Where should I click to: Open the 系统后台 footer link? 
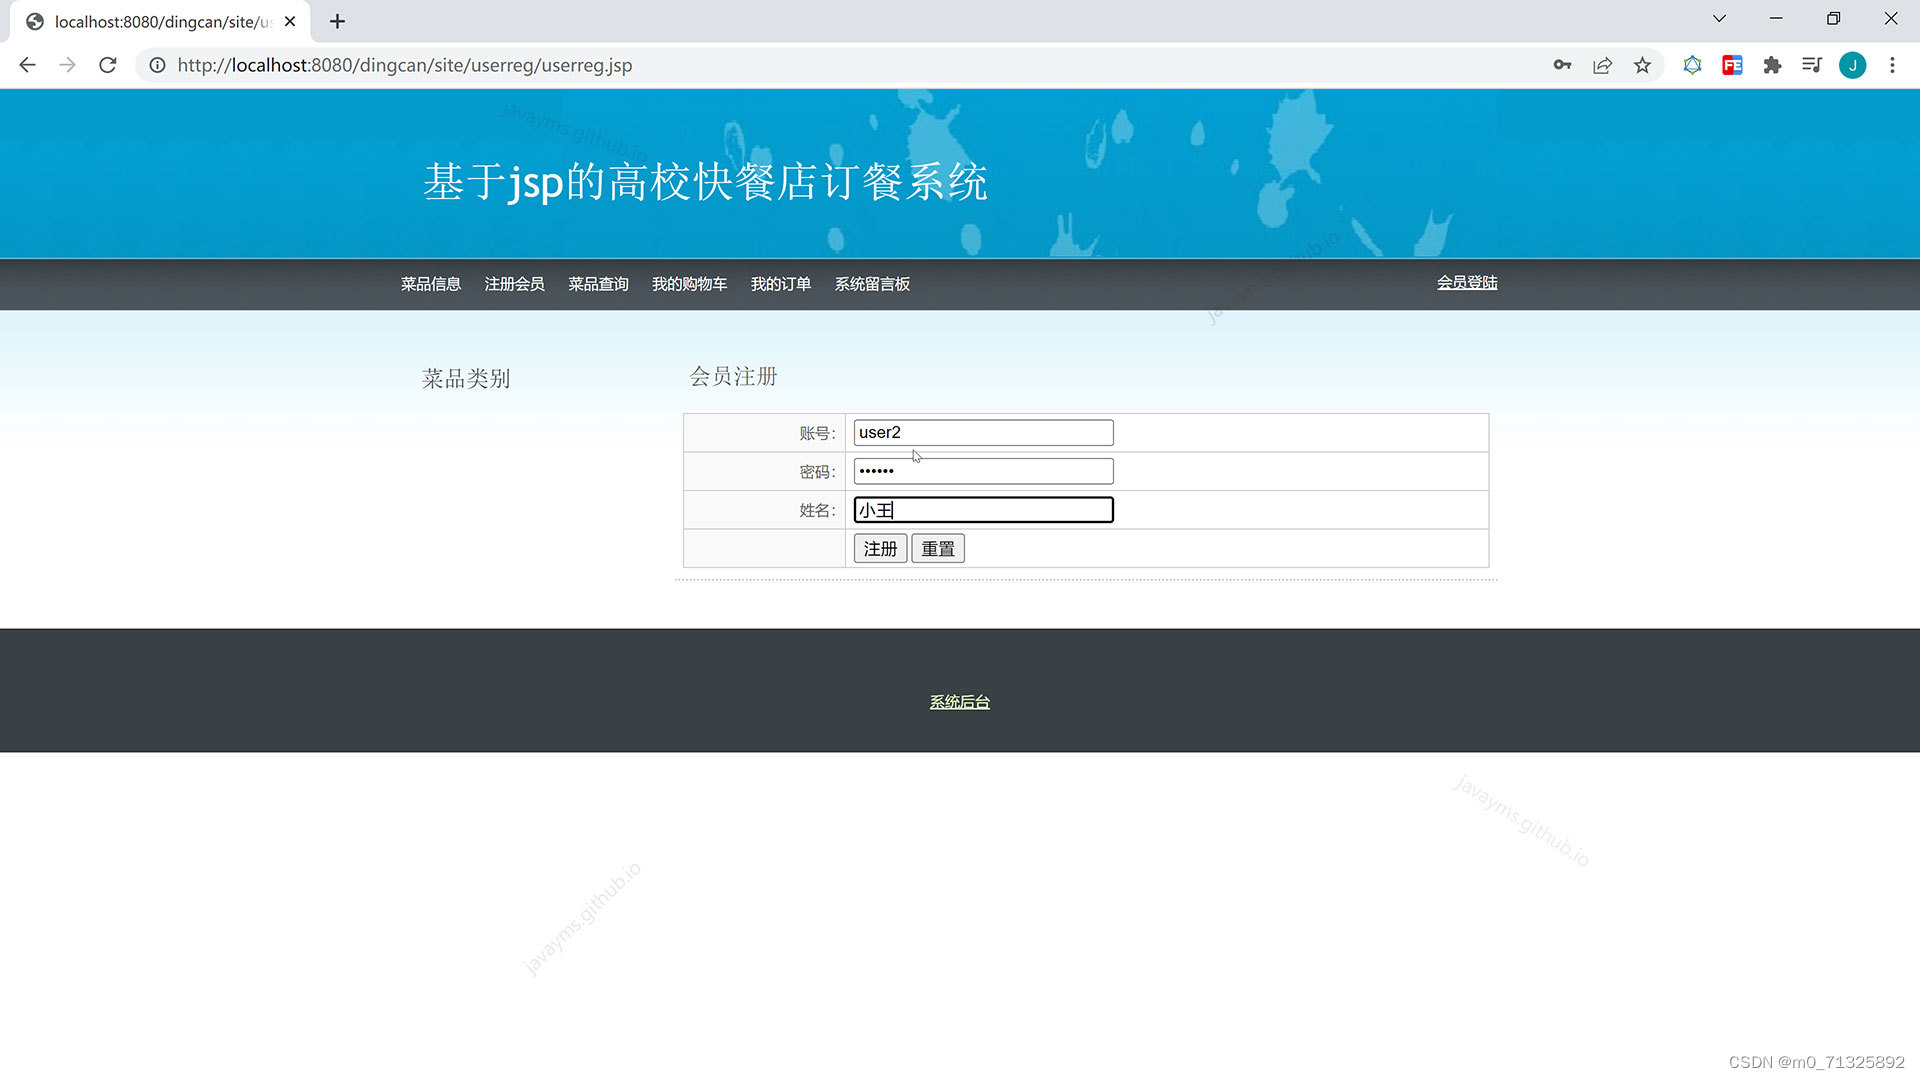click(958, 701)
